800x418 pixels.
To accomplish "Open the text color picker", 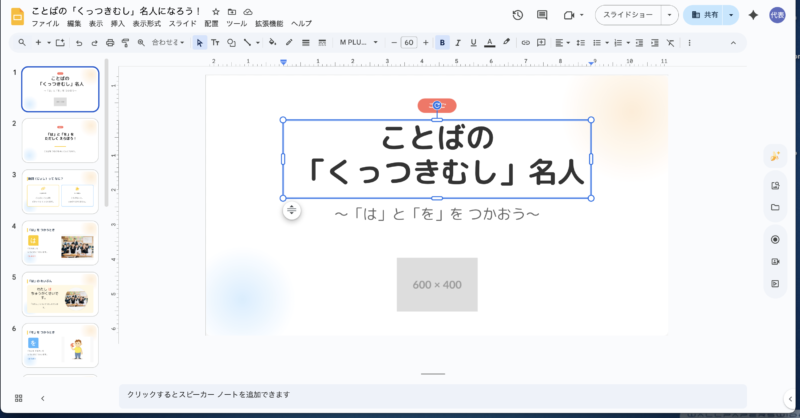I will pos(489,43).
